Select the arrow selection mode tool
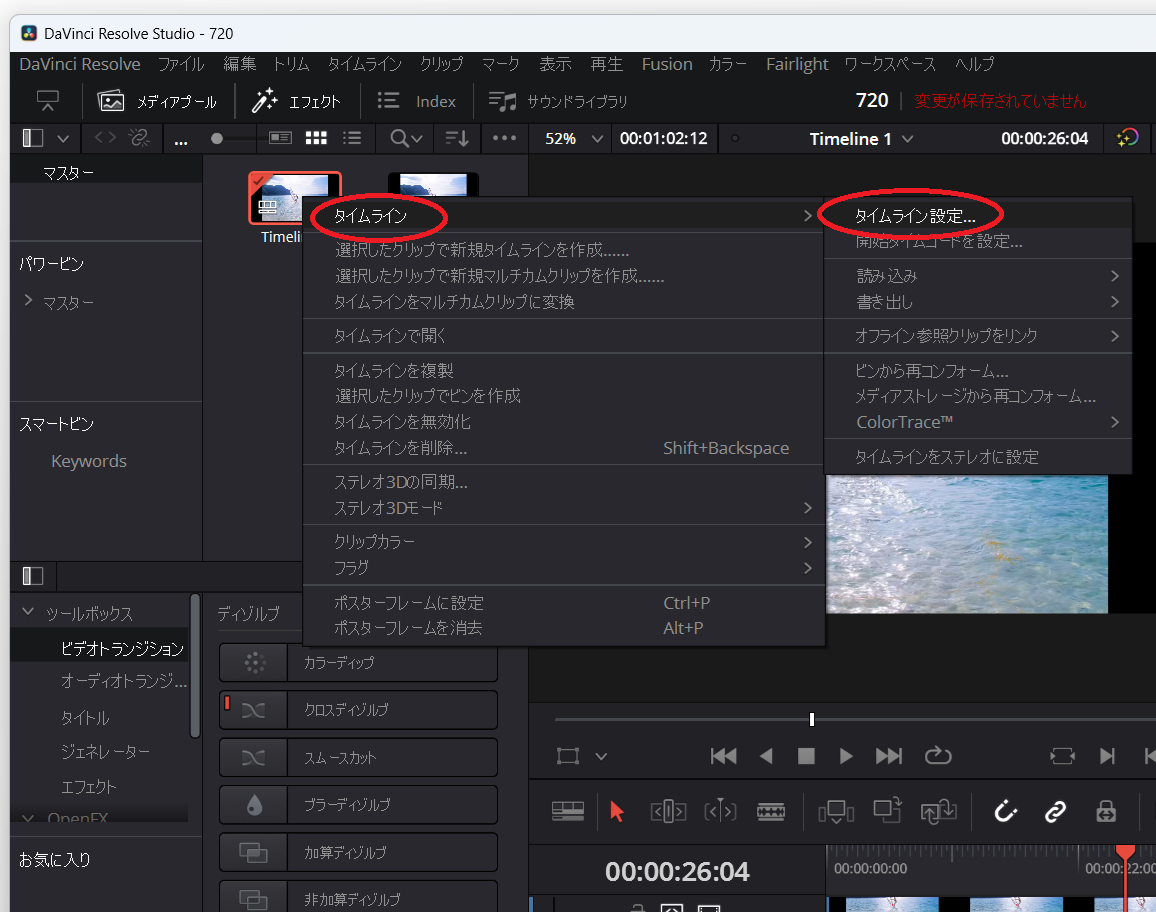This screenshot has width=1156, height=912. tap(617, 812)
